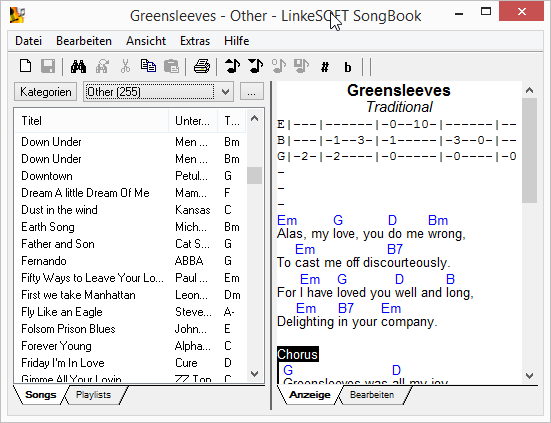Image resolution: width=551 pixels, height=423 pixels.
Task: Switch to the Bearbeiten tab at bottom
Action: coord(372,395)
